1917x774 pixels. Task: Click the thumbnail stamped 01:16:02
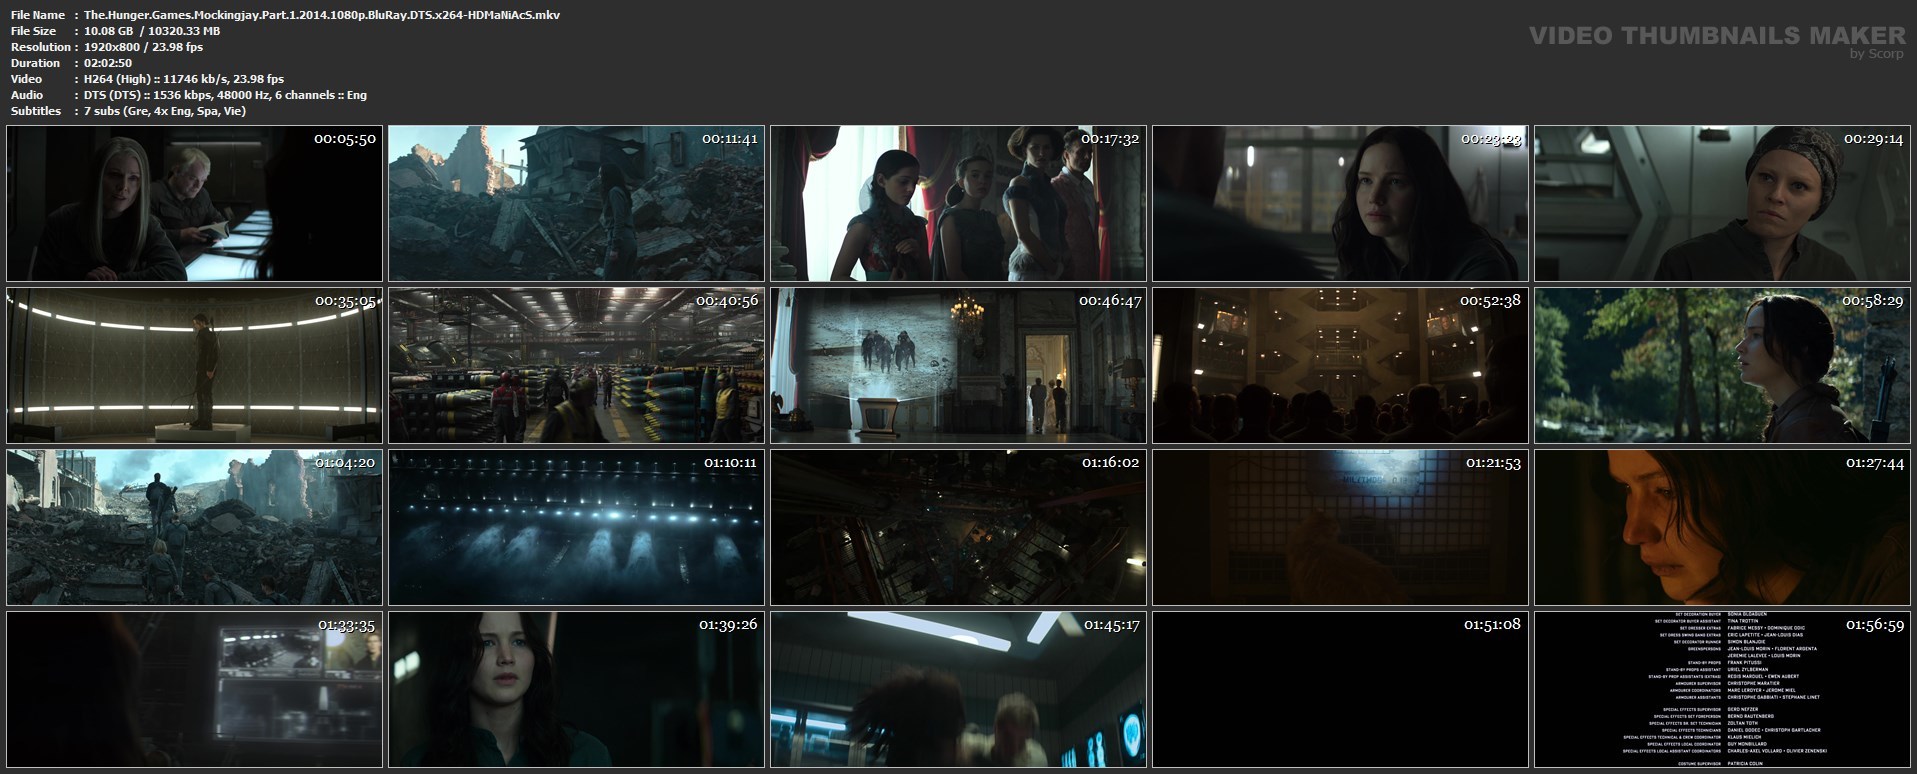coord(958,527)
